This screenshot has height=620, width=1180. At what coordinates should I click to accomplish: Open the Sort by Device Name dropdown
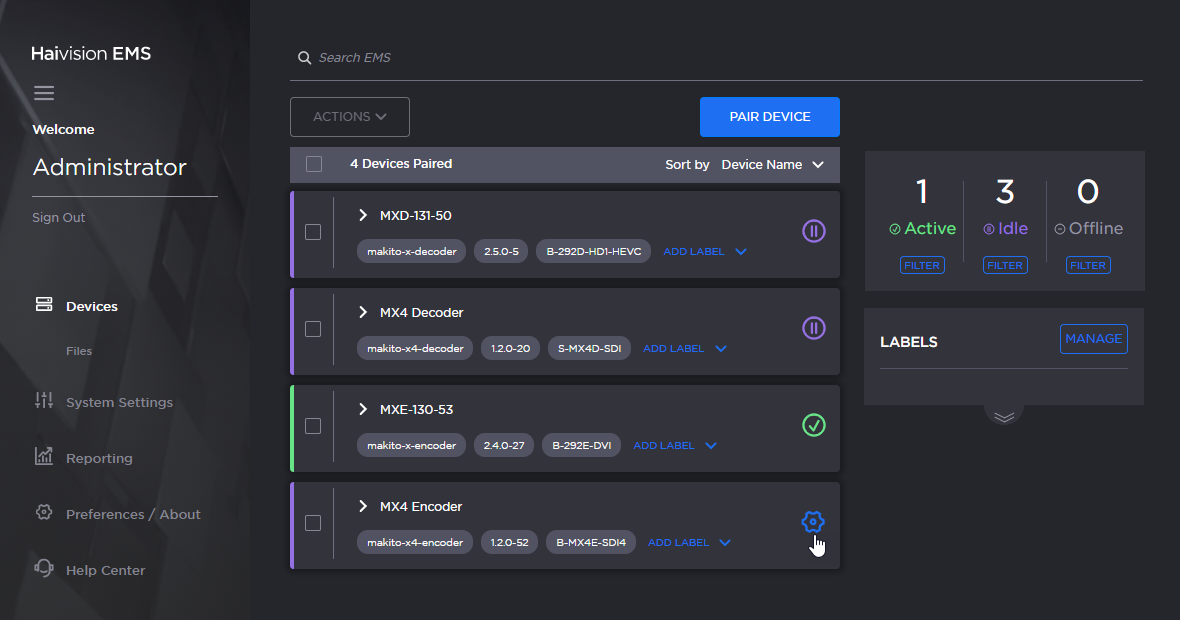click(773, 164)
